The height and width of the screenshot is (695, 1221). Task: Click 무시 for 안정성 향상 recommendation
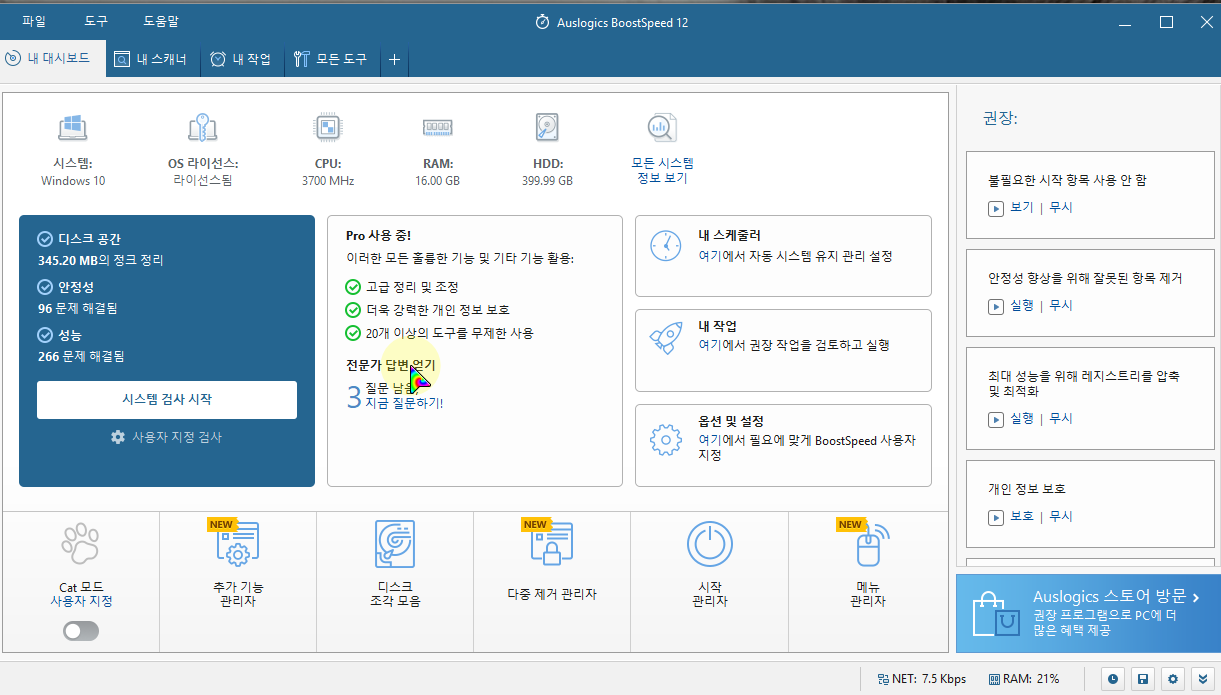click(x=1060, y=306)
